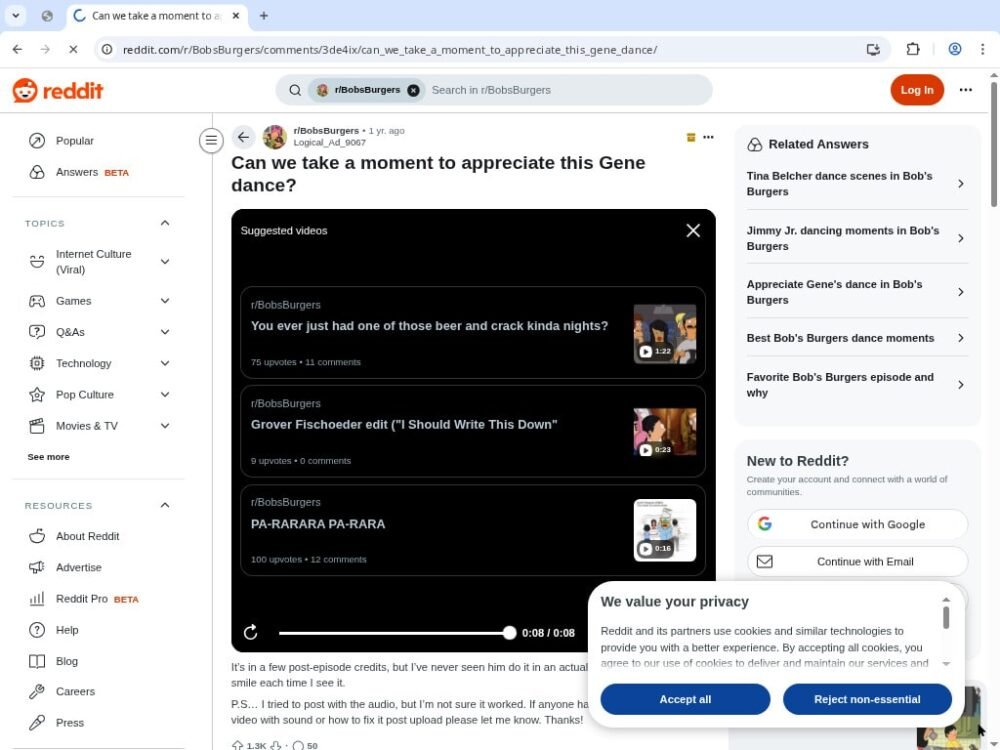The image size is (1000, 750).
Task: Click the Search in r/BobsBurgers field
Action: pos(565,90)
